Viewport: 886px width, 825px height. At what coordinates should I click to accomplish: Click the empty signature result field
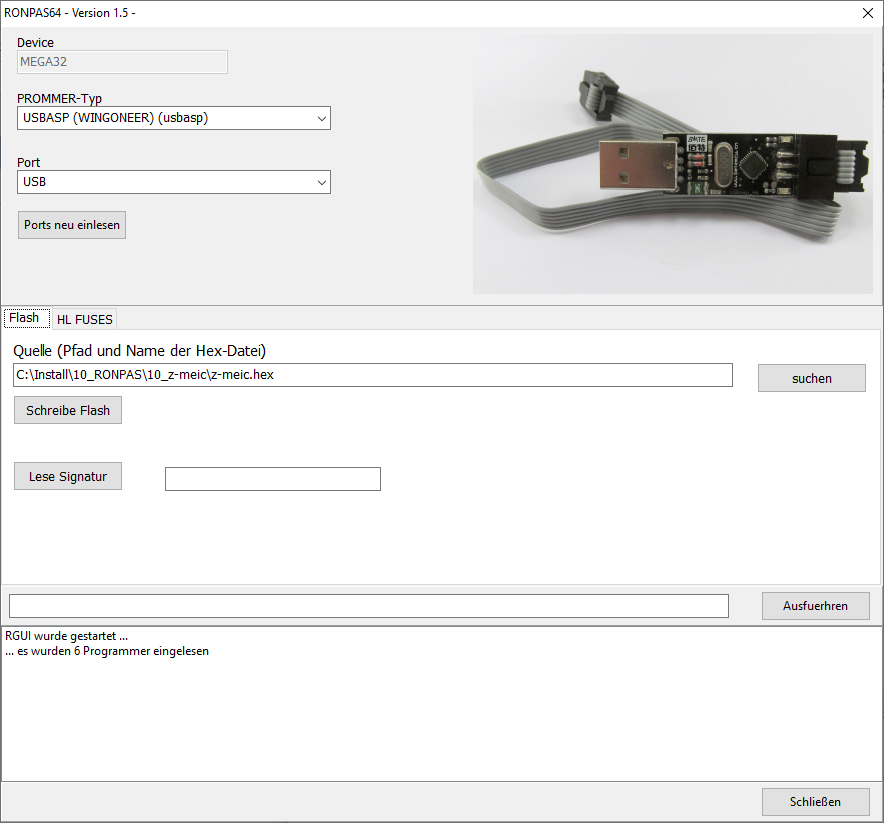point(273,479)
